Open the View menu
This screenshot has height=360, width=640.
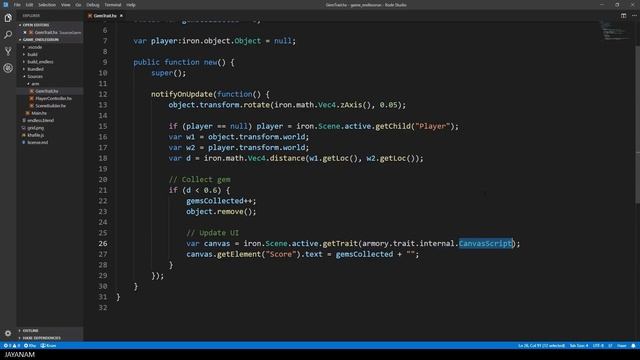(x=65, y=5)
